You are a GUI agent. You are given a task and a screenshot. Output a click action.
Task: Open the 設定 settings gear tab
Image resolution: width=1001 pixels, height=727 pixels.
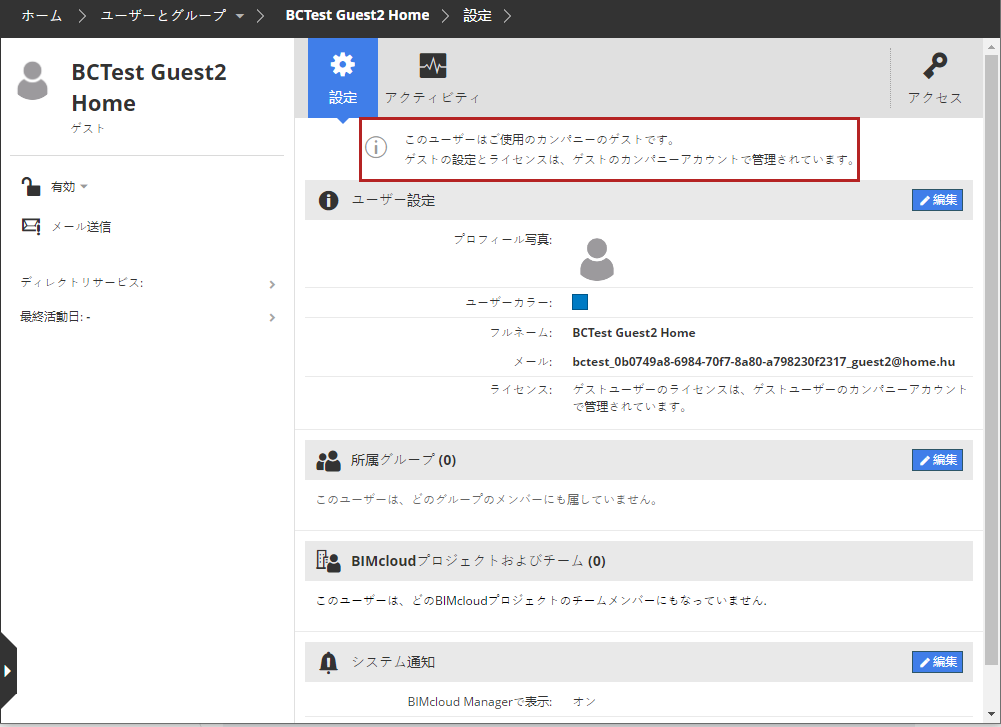coord(343,78)
